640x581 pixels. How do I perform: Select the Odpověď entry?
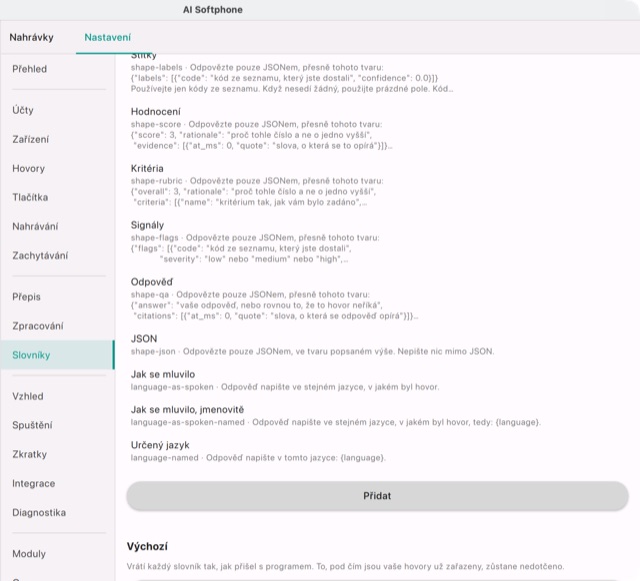point(152,282)
